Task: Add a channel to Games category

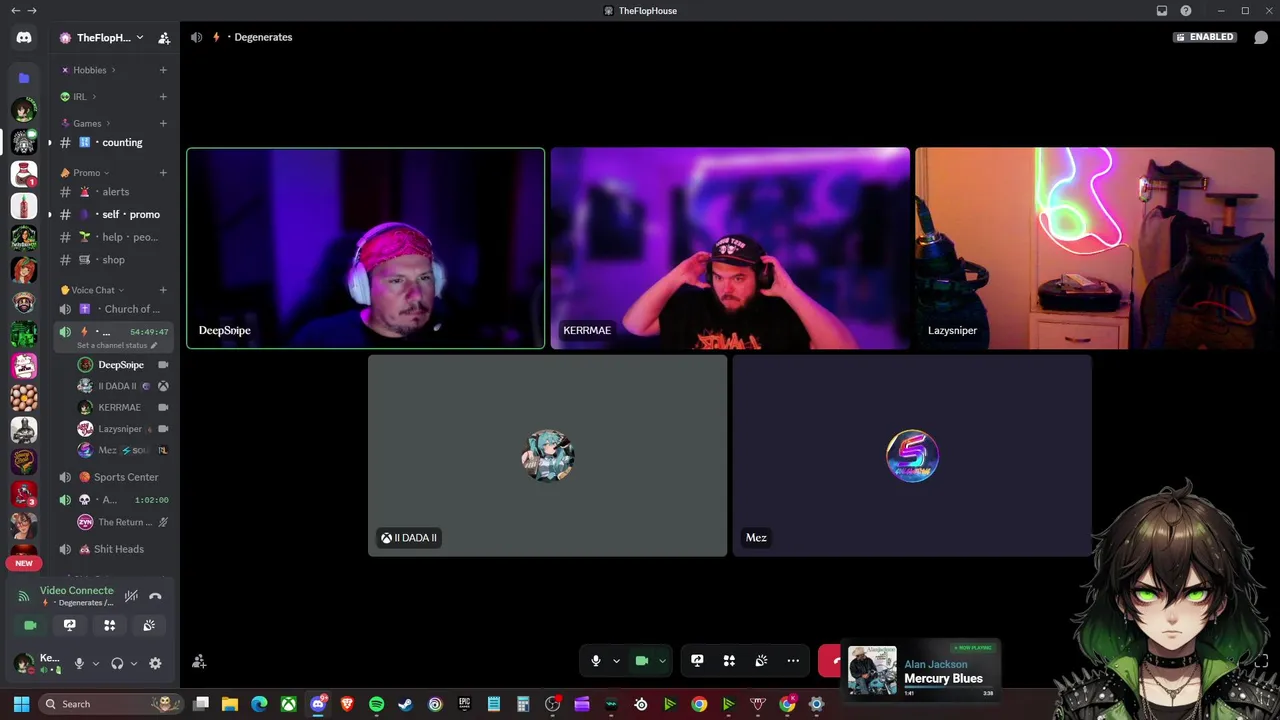Action: pyautogui.click(x=163, y=123)
